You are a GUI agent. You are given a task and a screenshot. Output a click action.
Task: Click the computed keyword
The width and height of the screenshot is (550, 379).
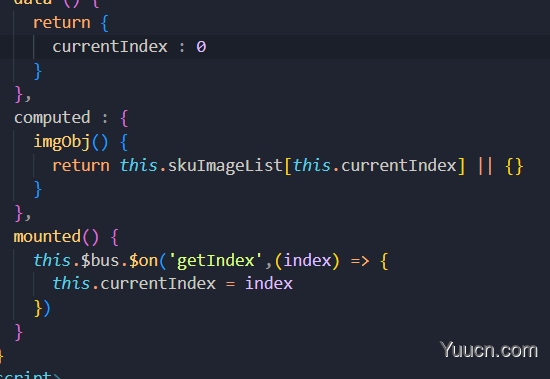[x=52, y=119]
